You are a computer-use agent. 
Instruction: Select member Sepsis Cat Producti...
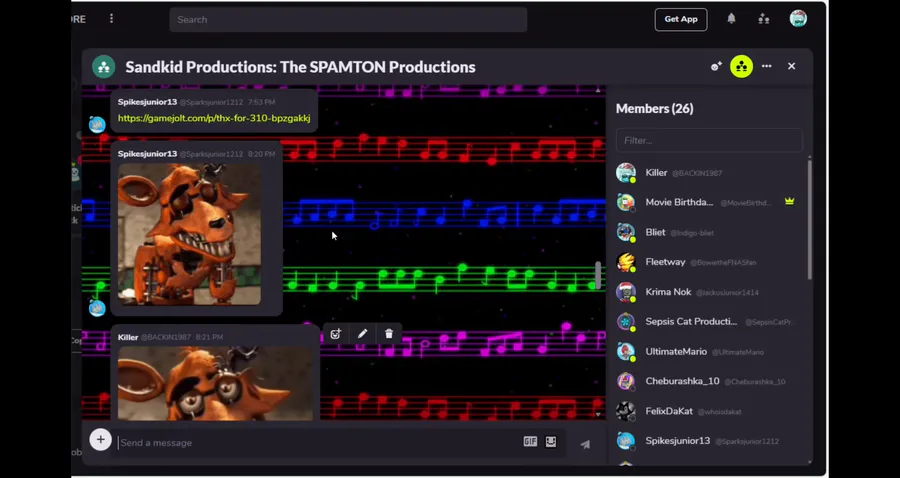[709, 322]
